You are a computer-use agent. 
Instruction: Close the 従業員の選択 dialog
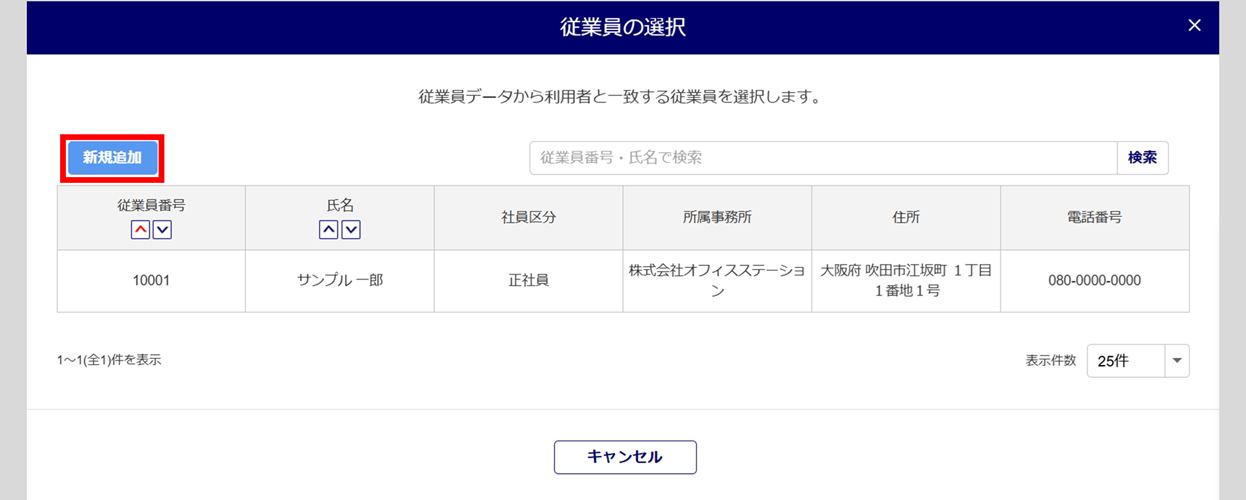click(x=1194, y=26)
